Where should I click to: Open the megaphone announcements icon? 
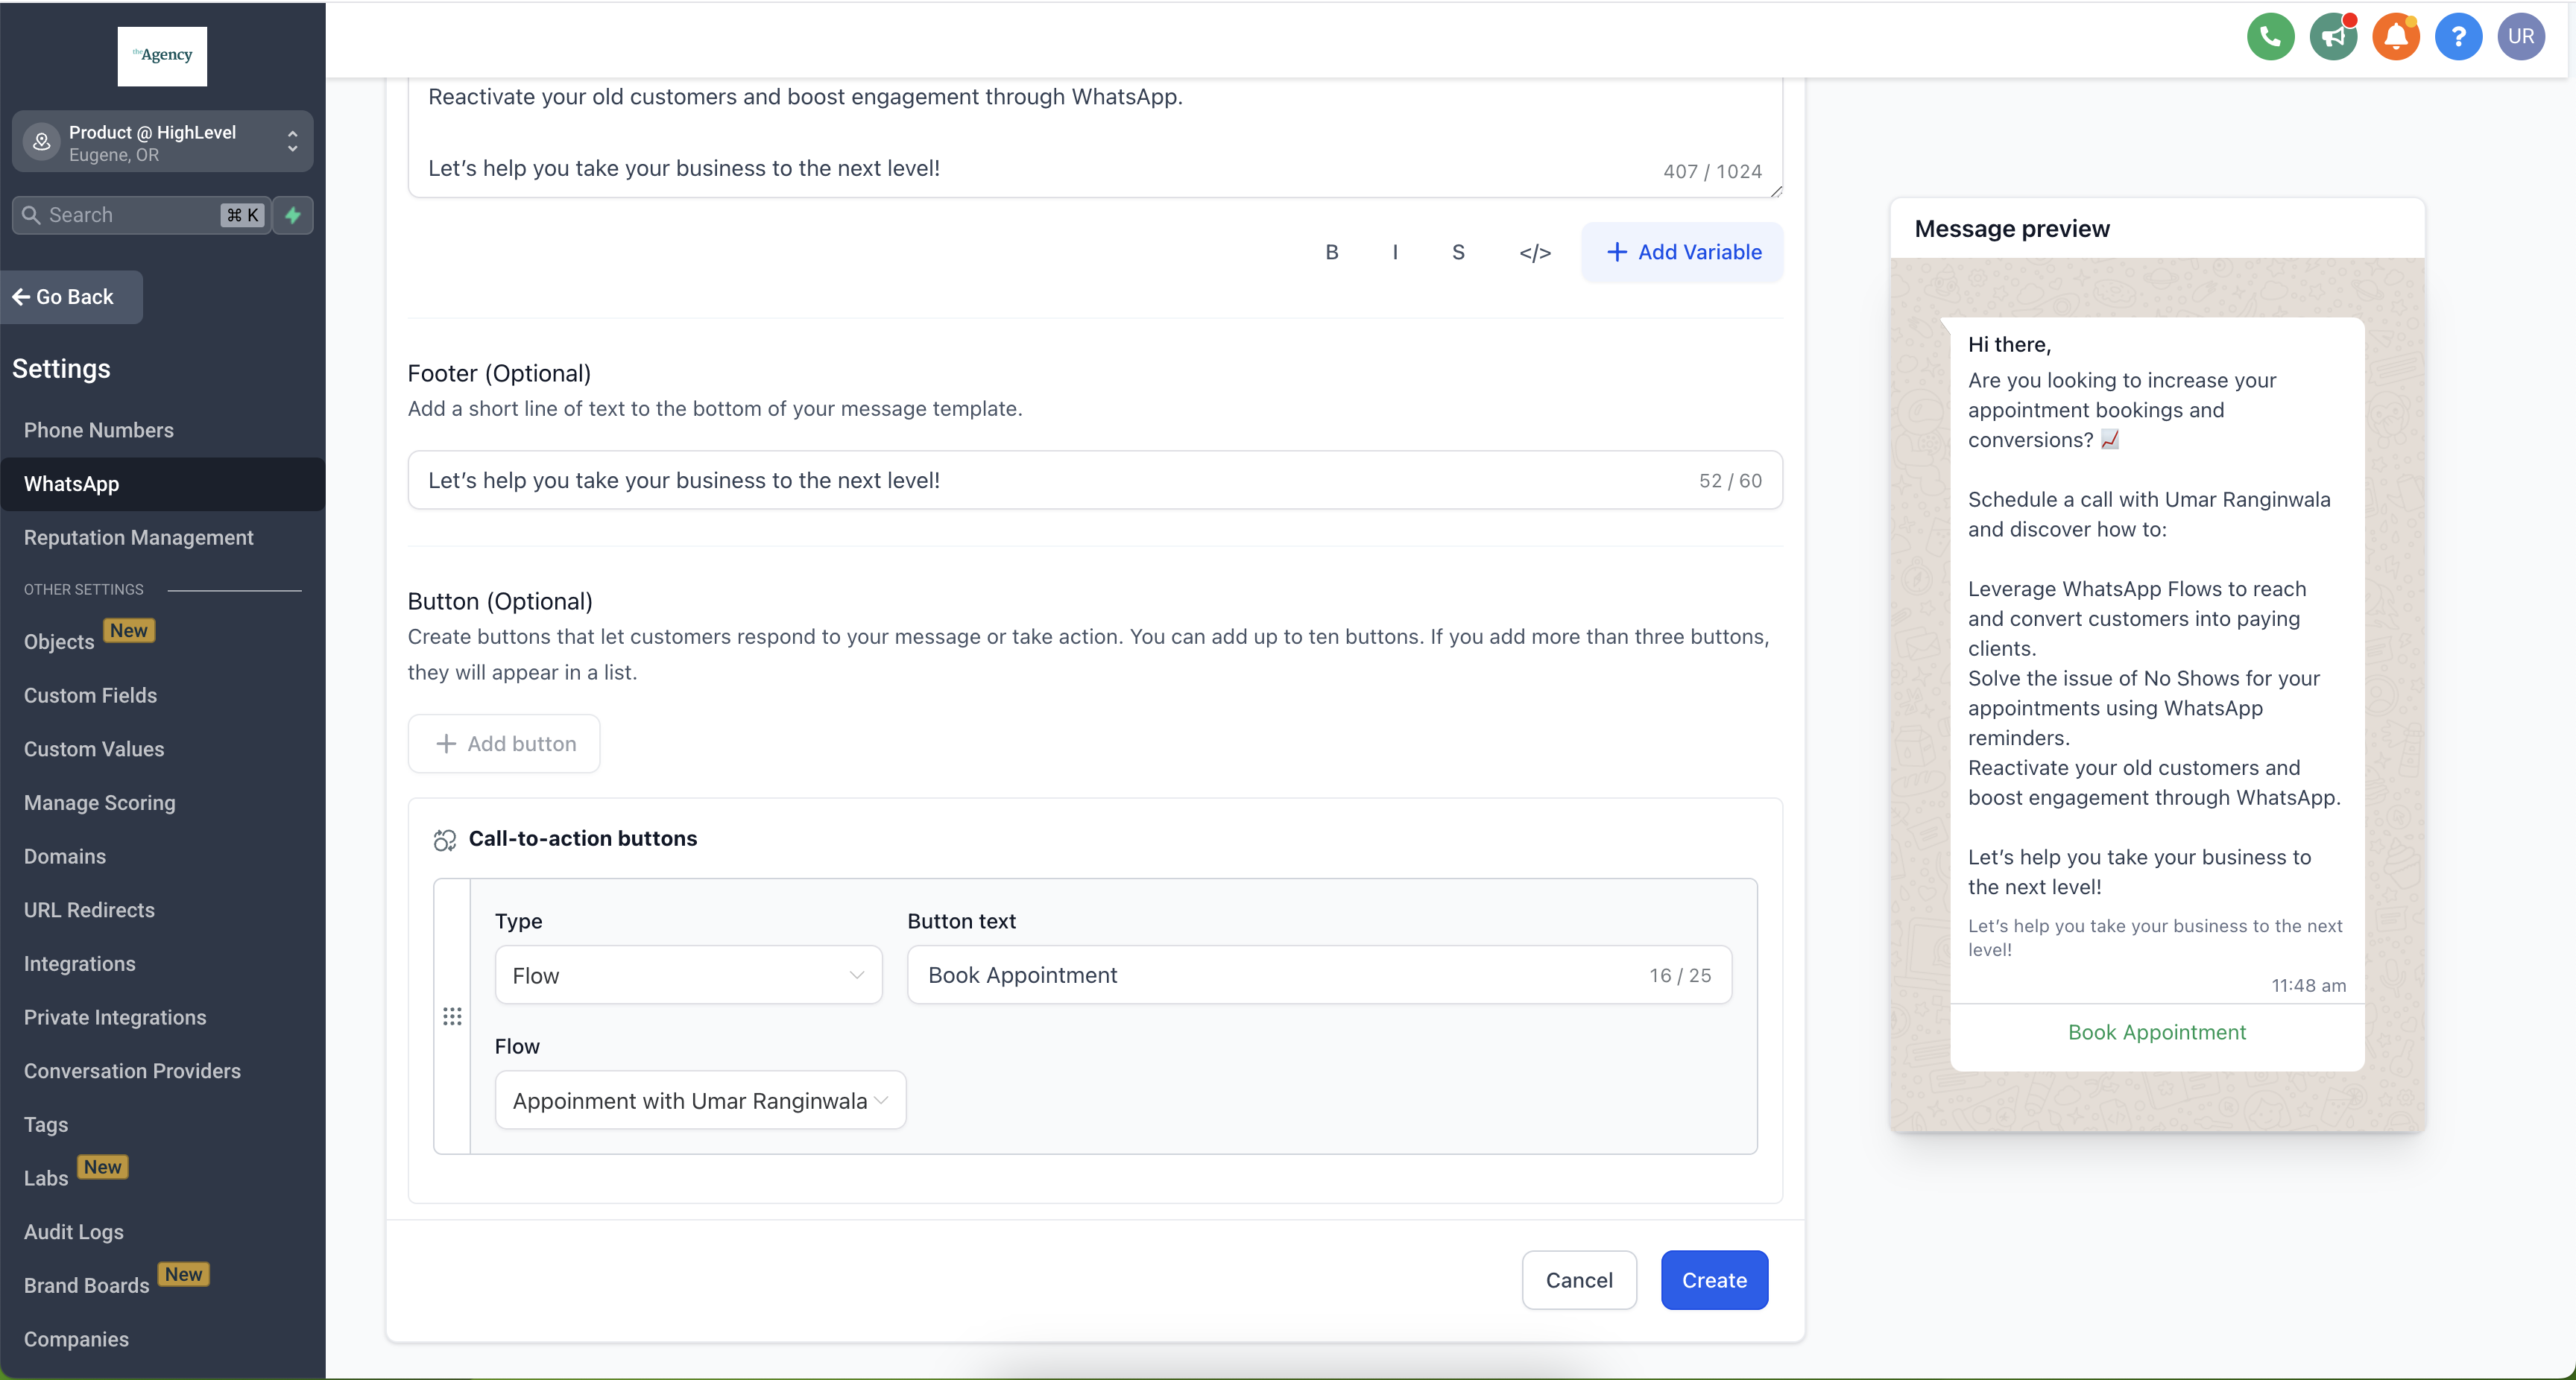tap(2333, 37)
